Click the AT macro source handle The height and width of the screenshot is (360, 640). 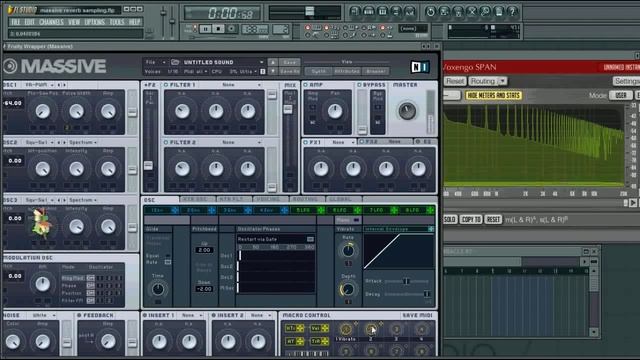coord(300,341)
